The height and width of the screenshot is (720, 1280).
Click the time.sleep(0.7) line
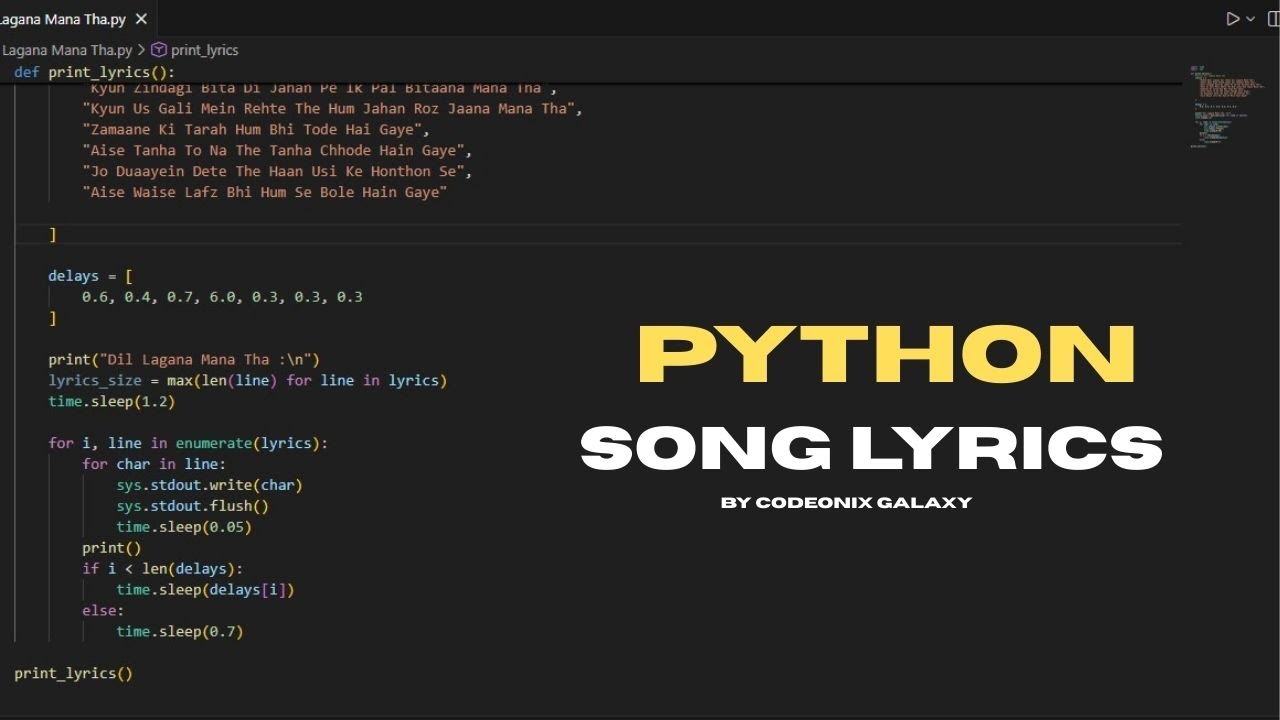click(x=180, y=631)
